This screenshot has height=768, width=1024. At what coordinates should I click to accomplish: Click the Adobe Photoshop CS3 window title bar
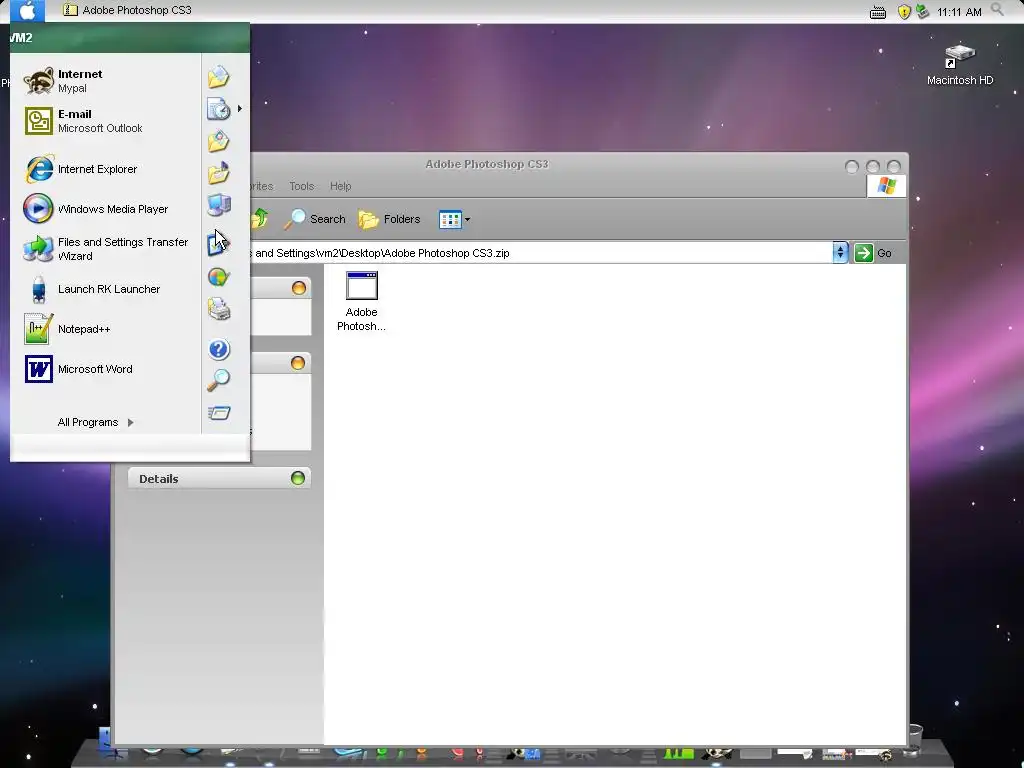[487, 164]
